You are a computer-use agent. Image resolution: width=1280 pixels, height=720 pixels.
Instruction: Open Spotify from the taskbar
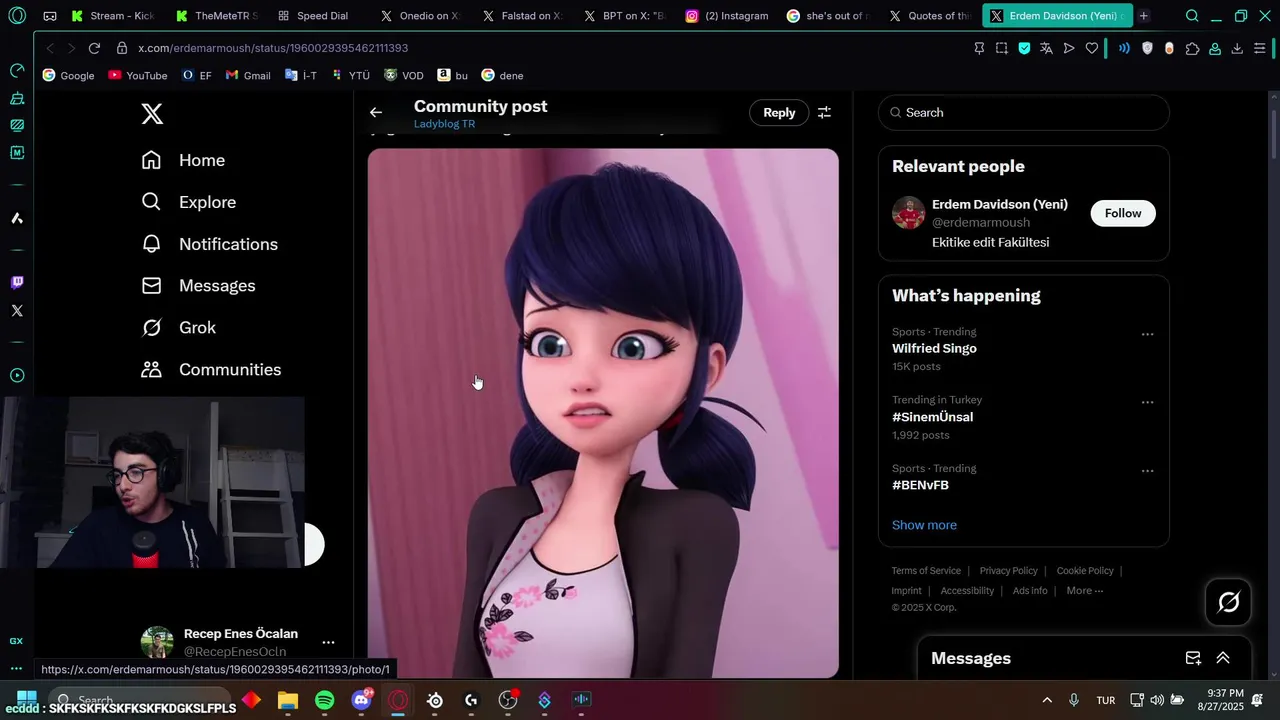coord(324,700)
